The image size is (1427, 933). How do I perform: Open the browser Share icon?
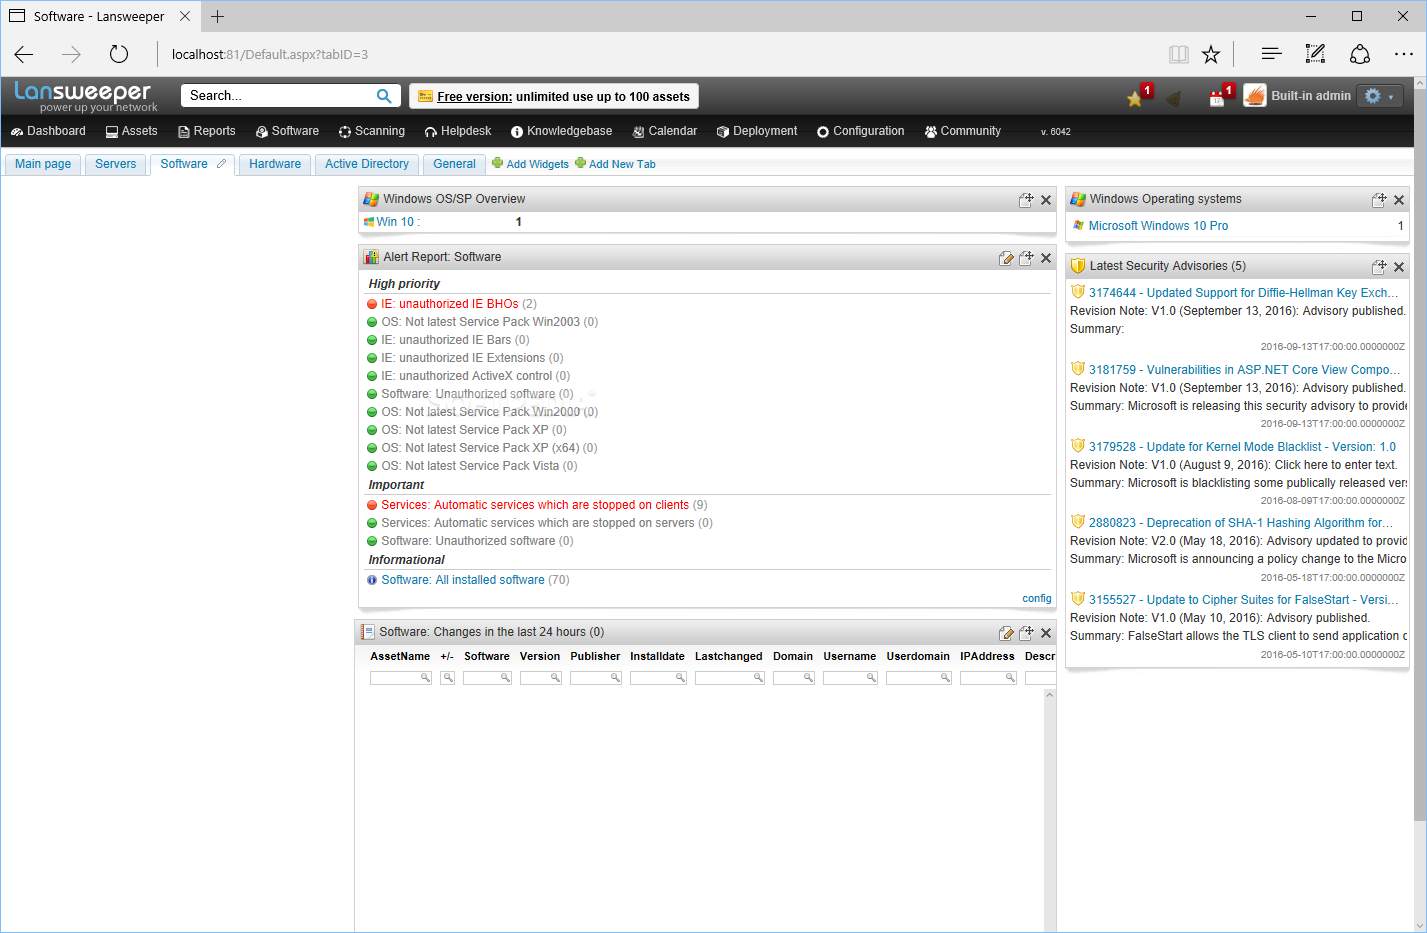pos(1360,54)
